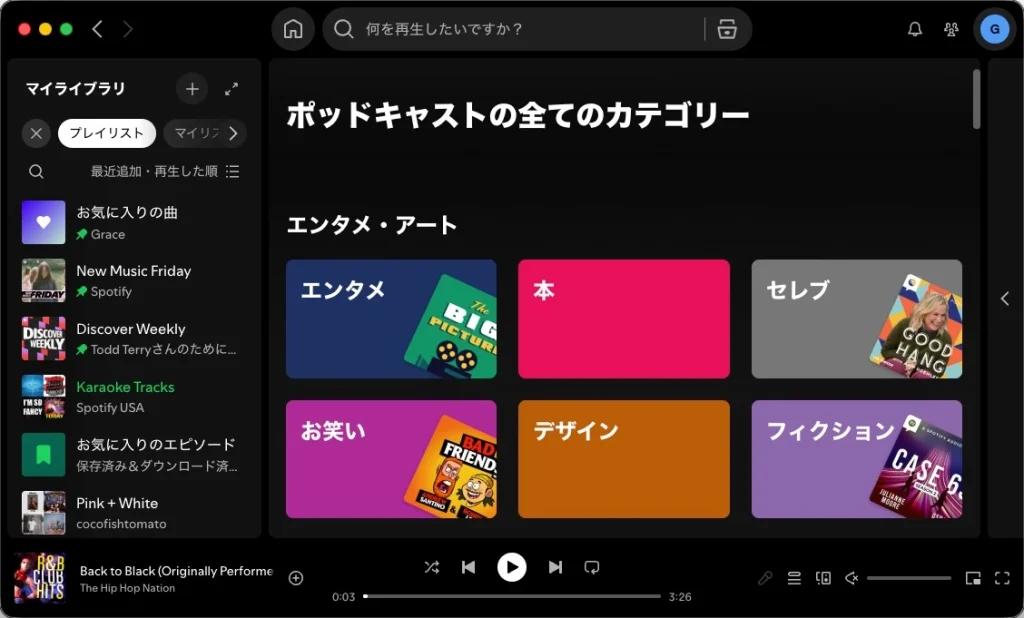This screenshot has height=618, width=1024.
Task: Open the mini player icon
Action: [x=973, y=578]
